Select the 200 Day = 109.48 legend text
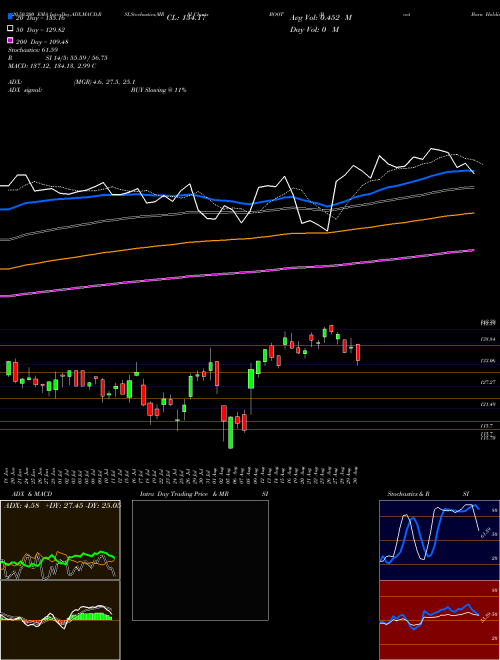Screen dimensions: 500x660 pos(43,42)
